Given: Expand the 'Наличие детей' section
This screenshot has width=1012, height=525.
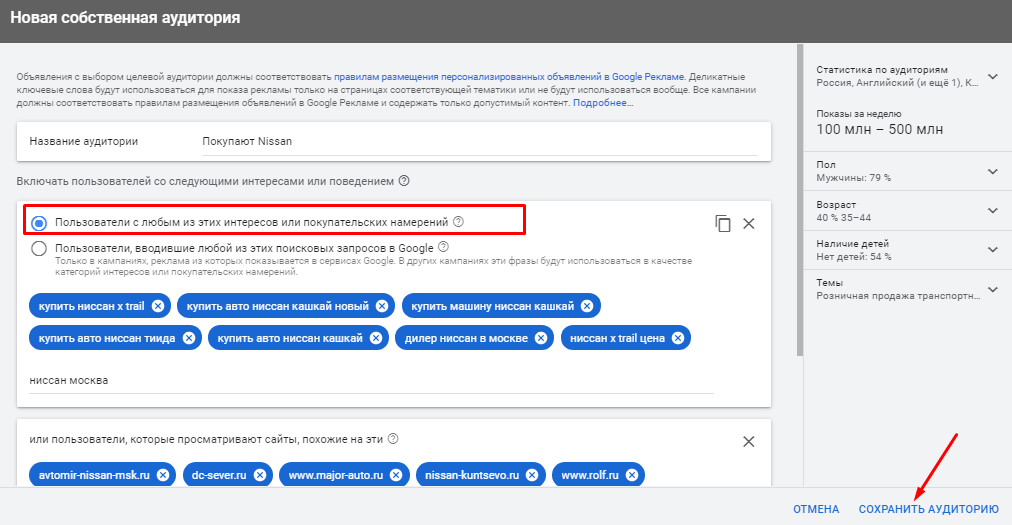Looking at the screenshot, I should (992, 249).
